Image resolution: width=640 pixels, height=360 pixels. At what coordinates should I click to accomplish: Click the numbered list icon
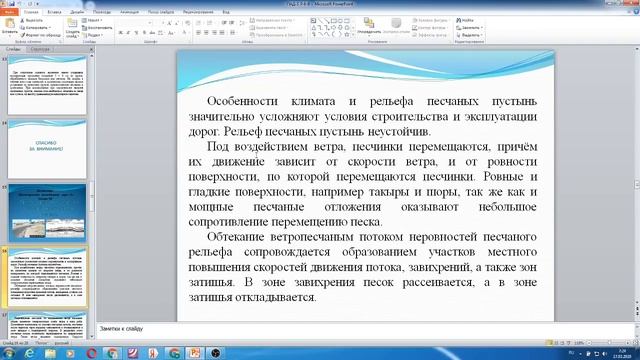[x=210, y=23]
